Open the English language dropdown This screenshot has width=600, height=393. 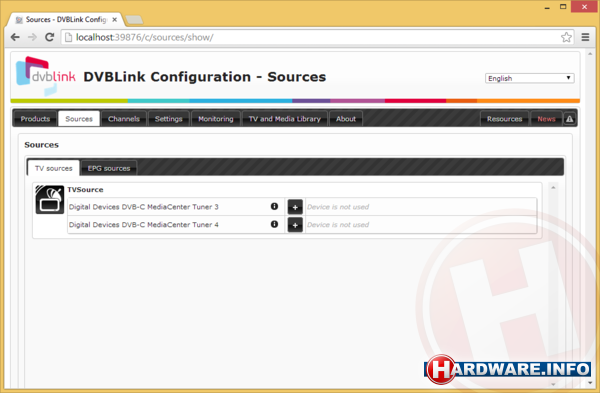tap(530, 78)
